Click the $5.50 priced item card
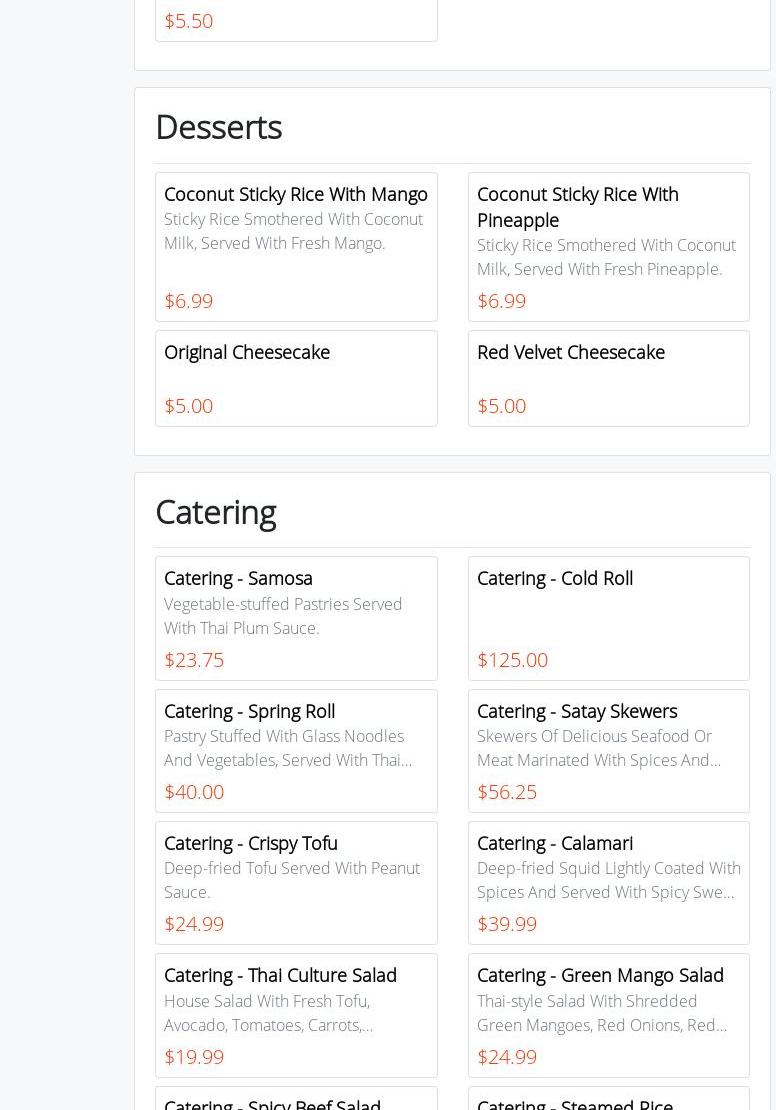This screenshot has width=776, height=1110. [x=296, y=20]
